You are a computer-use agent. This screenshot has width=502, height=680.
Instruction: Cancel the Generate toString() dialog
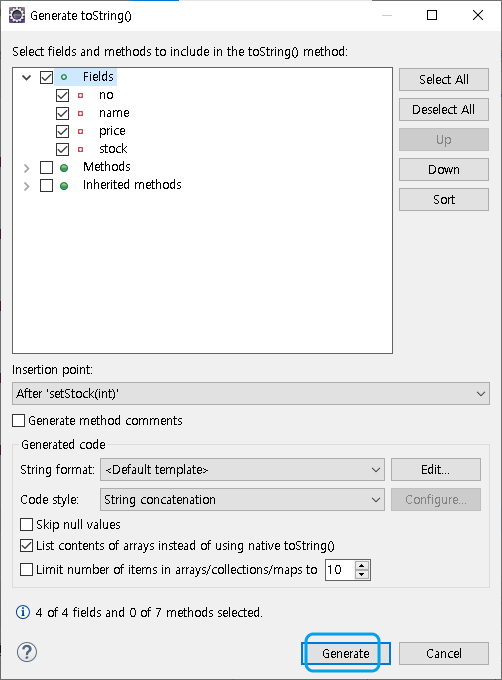click(x=444, y=654)
